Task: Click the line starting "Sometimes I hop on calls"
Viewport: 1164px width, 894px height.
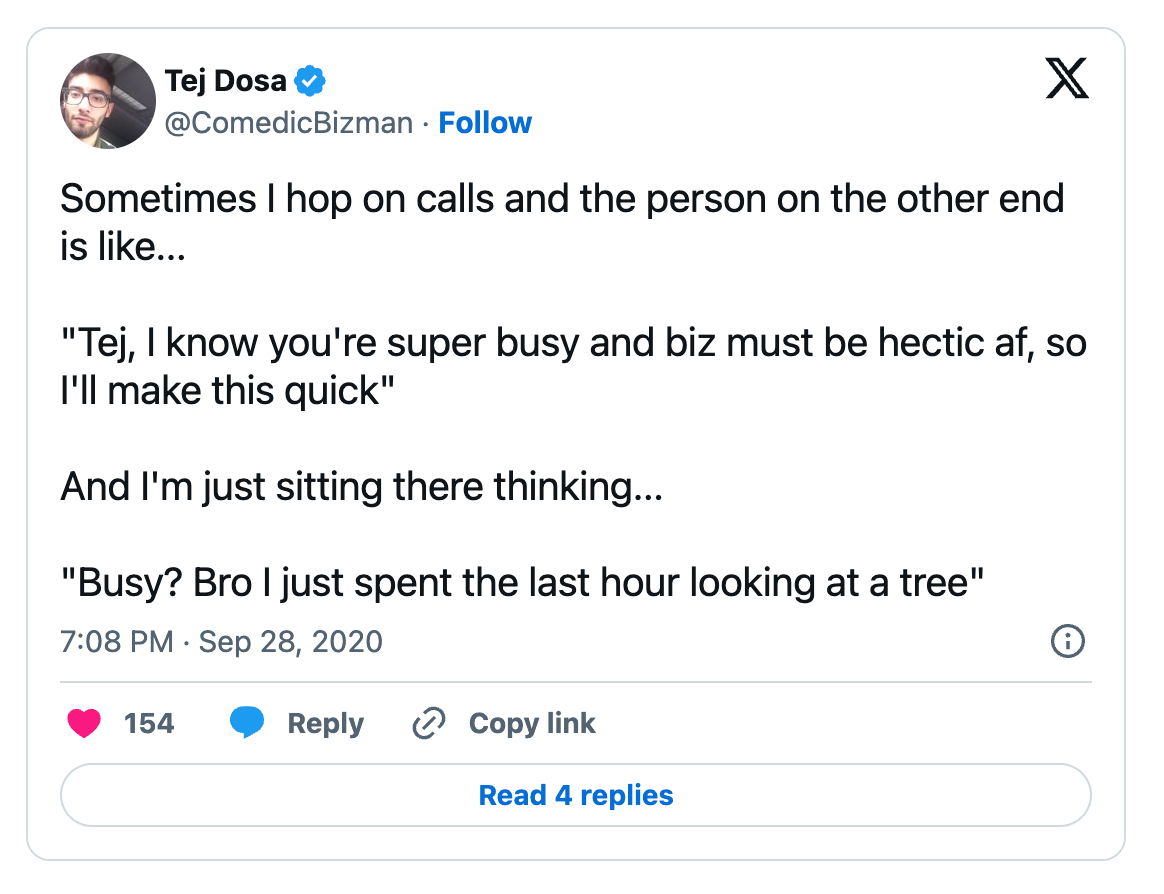Action: click(561, 199)
